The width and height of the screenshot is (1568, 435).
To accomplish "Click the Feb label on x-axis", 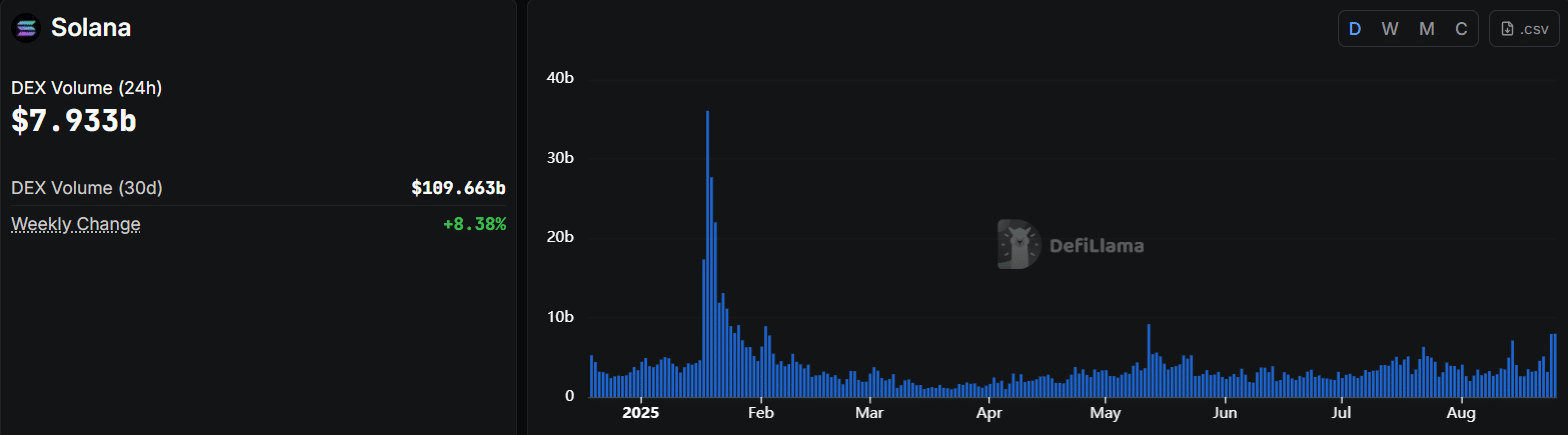I will click(x=761, y=412).
